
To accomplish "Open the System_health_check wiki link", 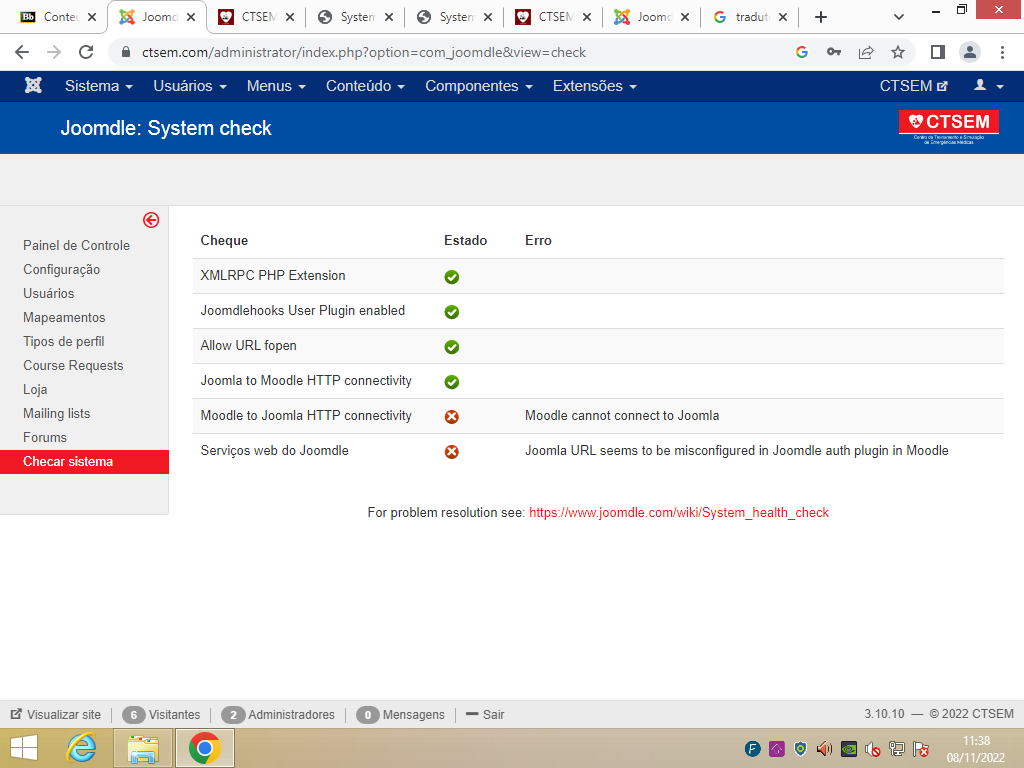I will point(679,513).
